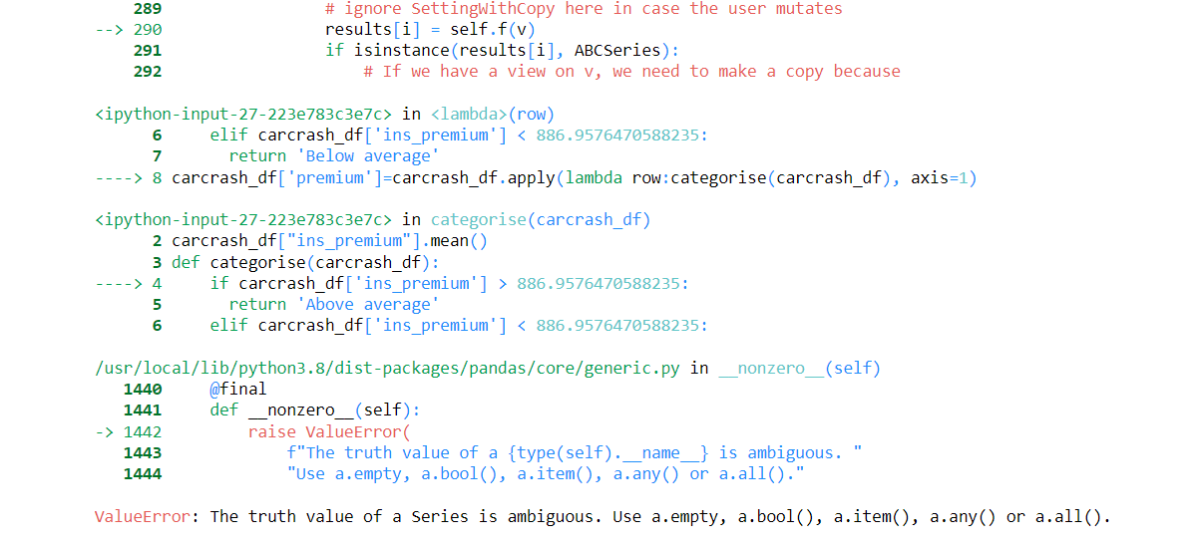Click line 292 comment about view on v
1200x547 pixels.
click(632, 71)
